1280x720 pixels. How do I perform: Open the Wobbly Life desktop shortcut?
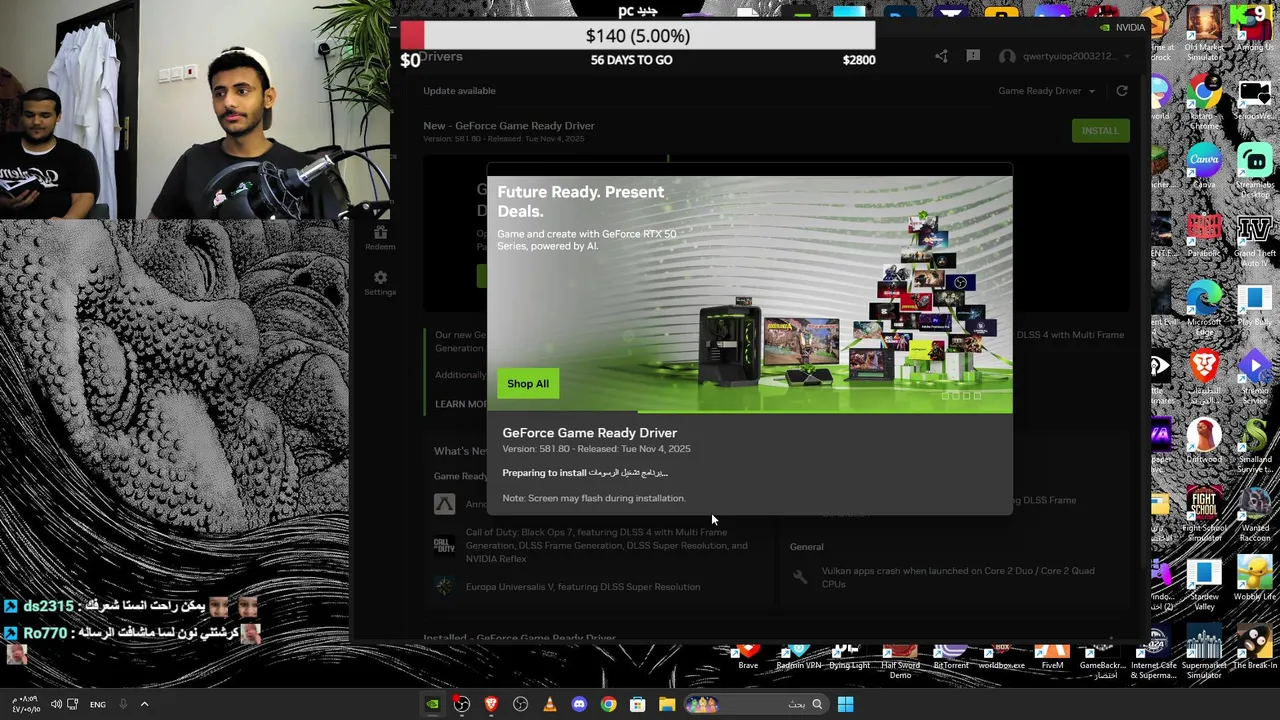coord(1254,579)
